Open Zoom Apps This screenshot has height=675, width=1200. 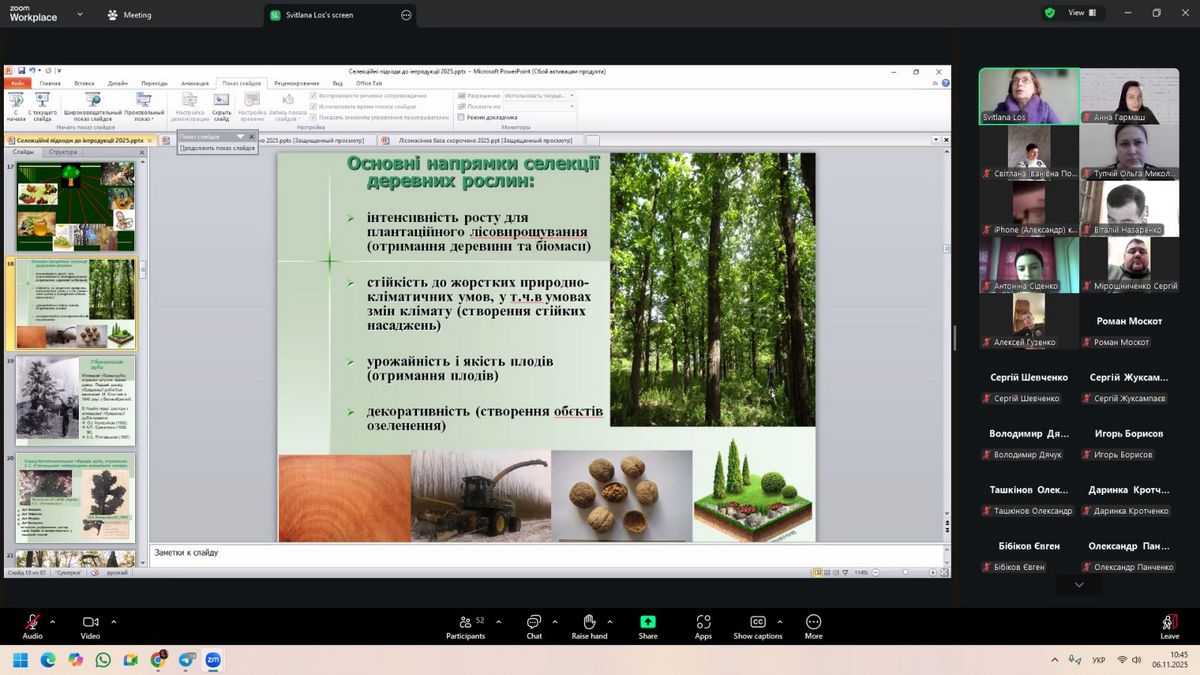coord(703,622)
